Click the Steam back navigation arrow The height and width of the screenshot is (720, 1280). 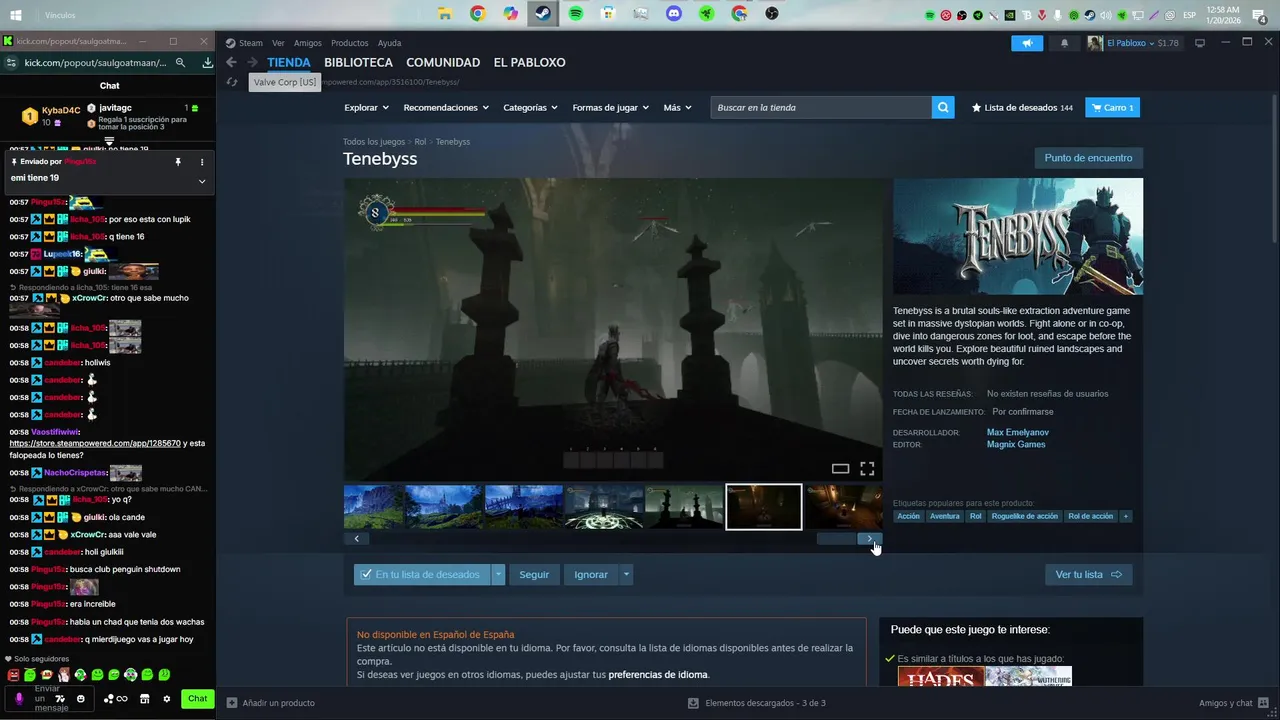[x=231, y=62]
